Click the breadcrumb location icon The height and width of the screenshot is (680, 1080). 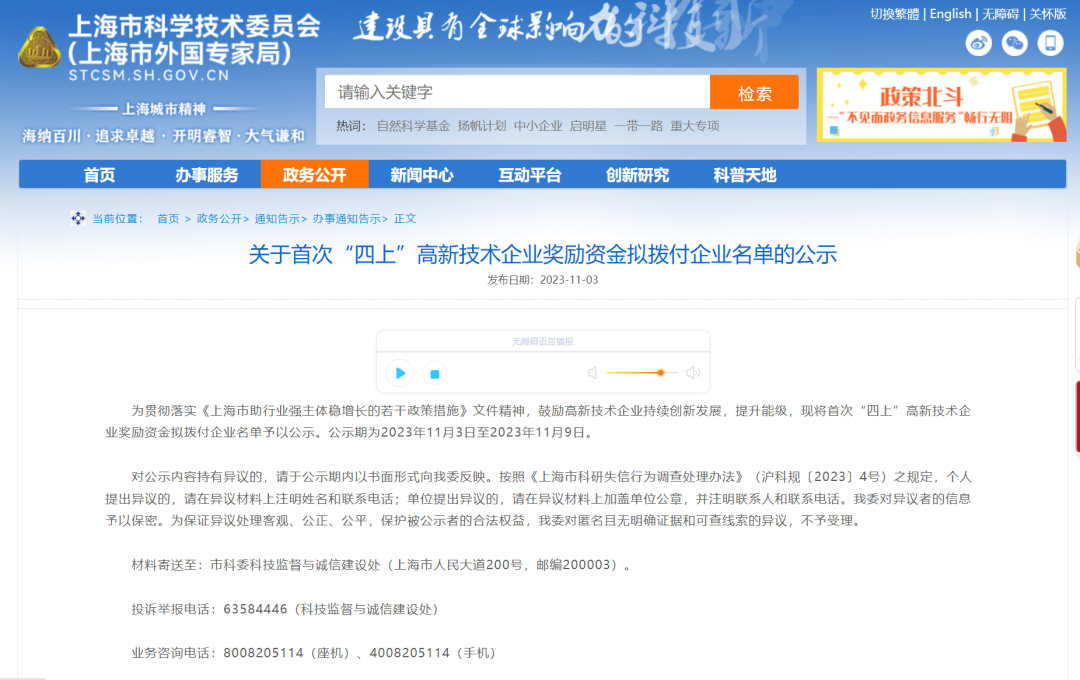click(78, 218)
